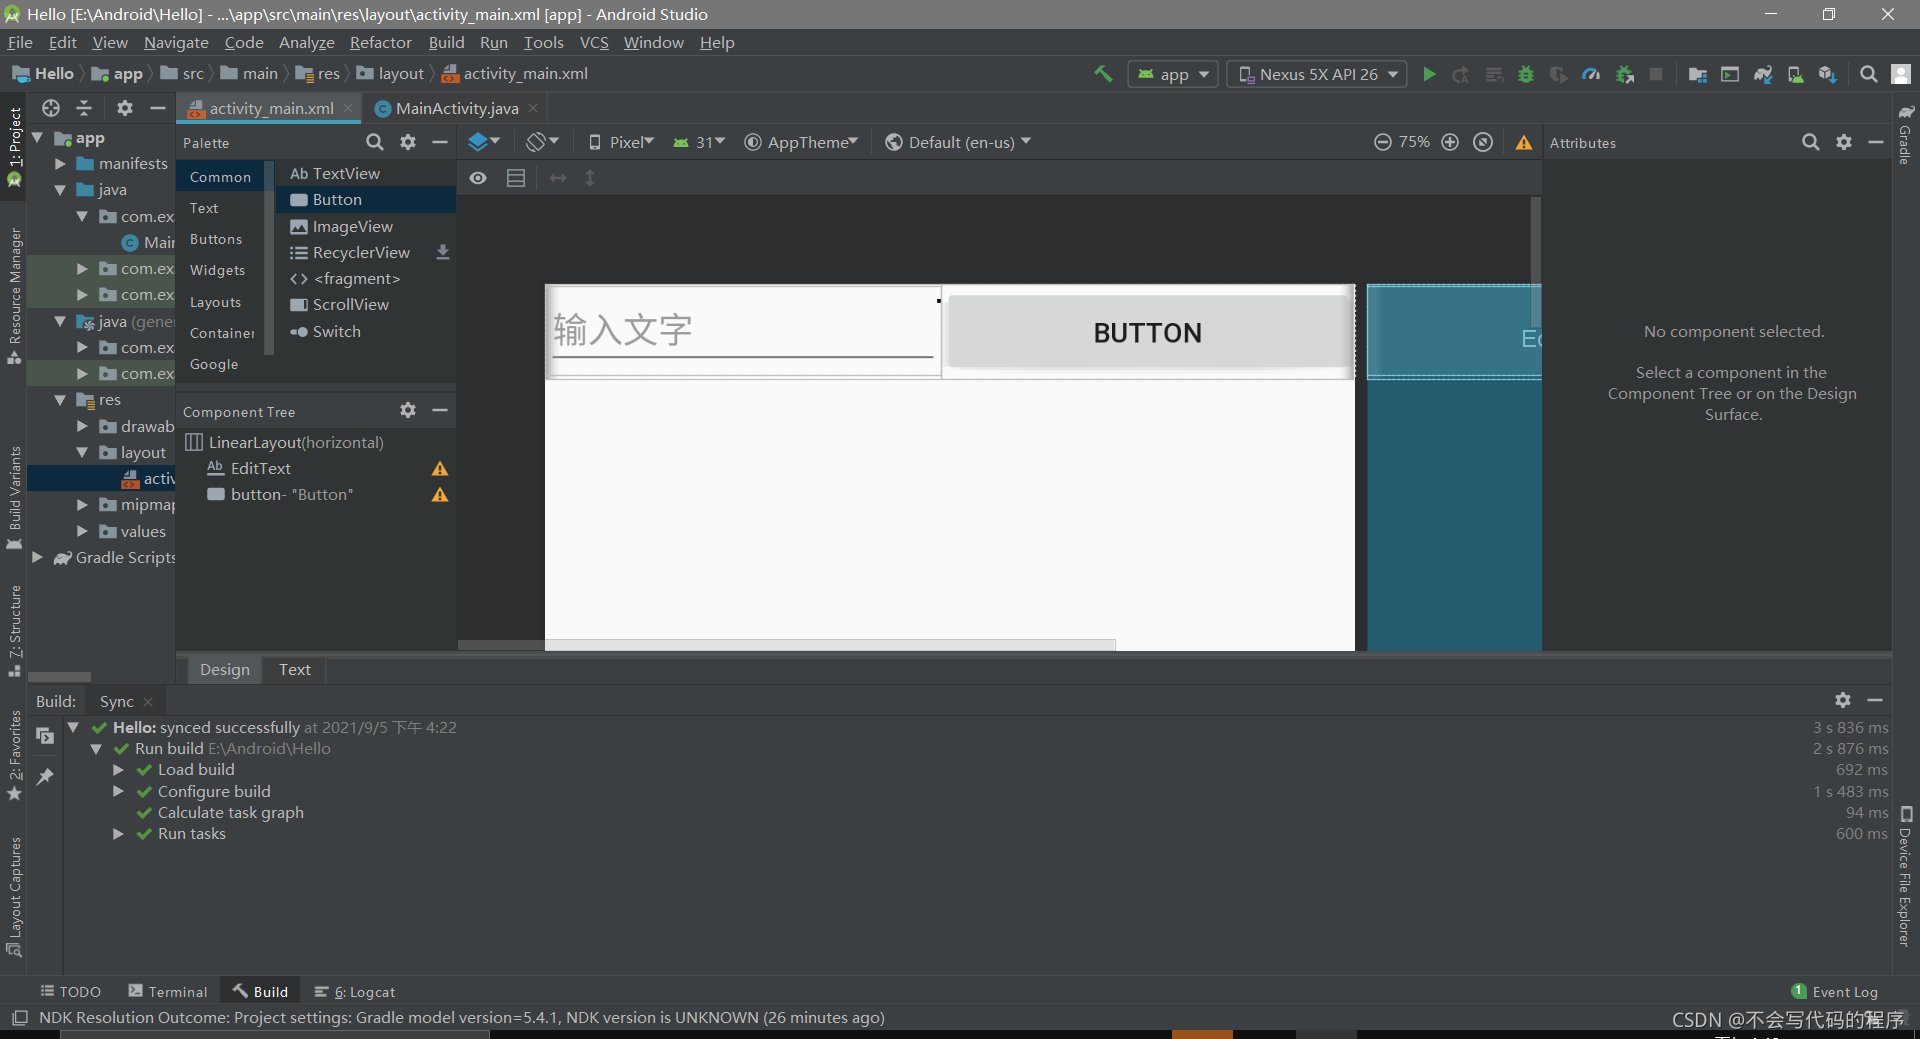1920x1039 pixels.
Task: Toggle View Options eye icon
Action: click(478, 178)
